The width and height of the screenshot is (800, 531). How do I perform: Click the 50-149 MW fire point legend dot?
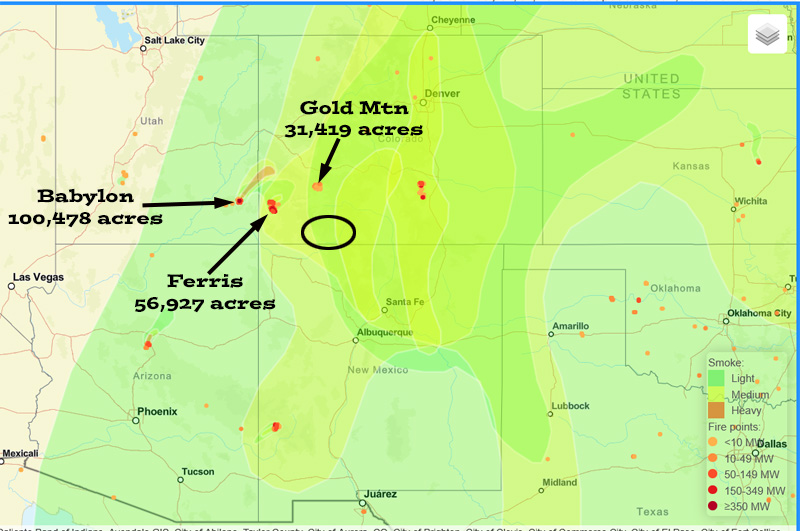713,474
